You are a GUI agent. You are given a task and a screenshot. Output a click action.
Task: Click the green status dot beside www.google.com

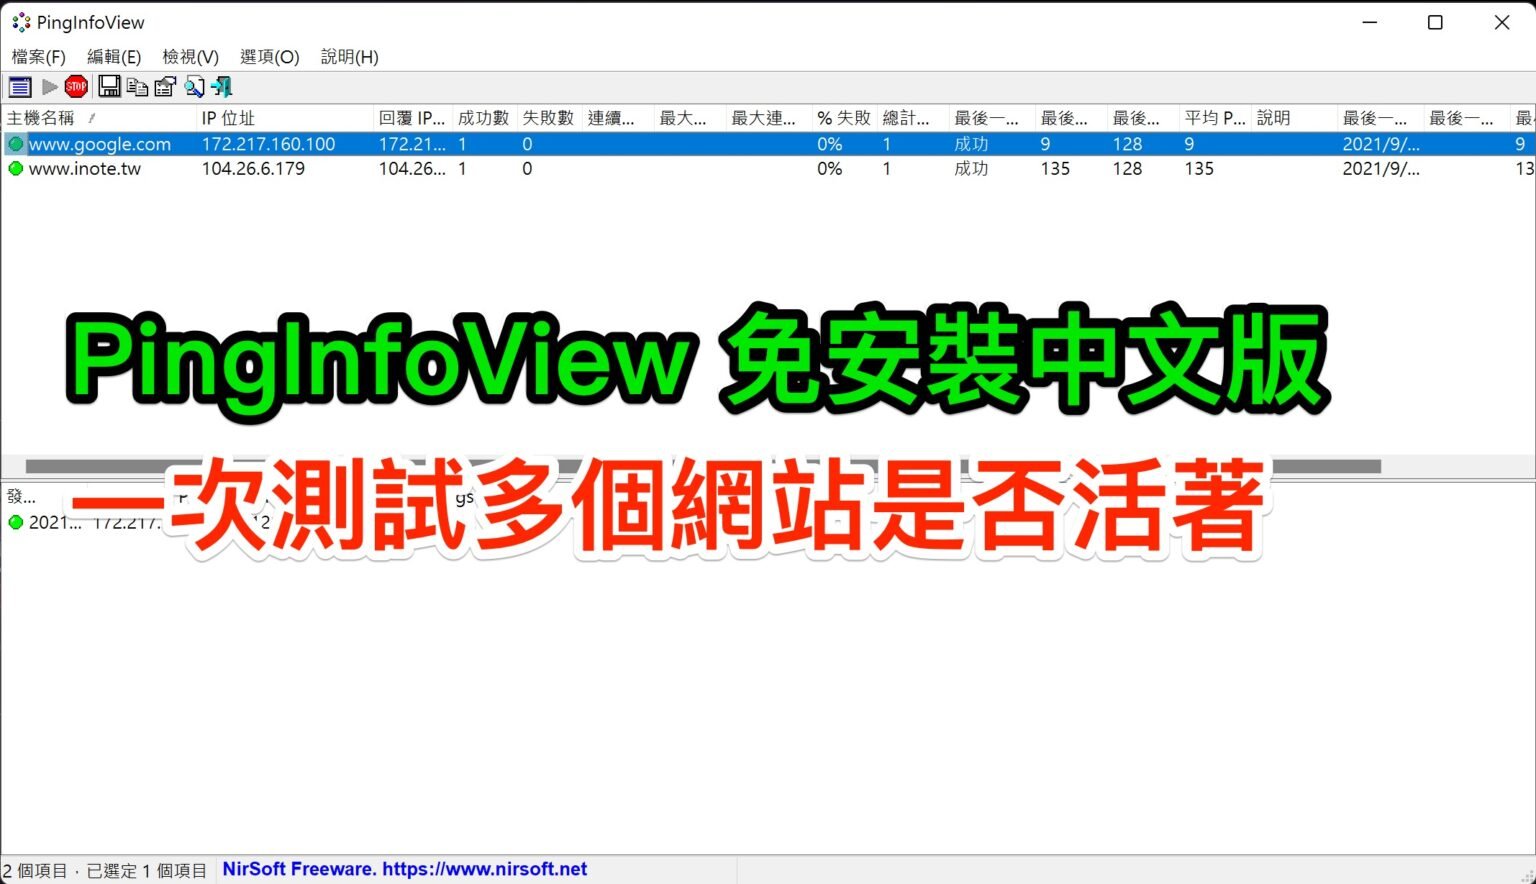(15, 143)
